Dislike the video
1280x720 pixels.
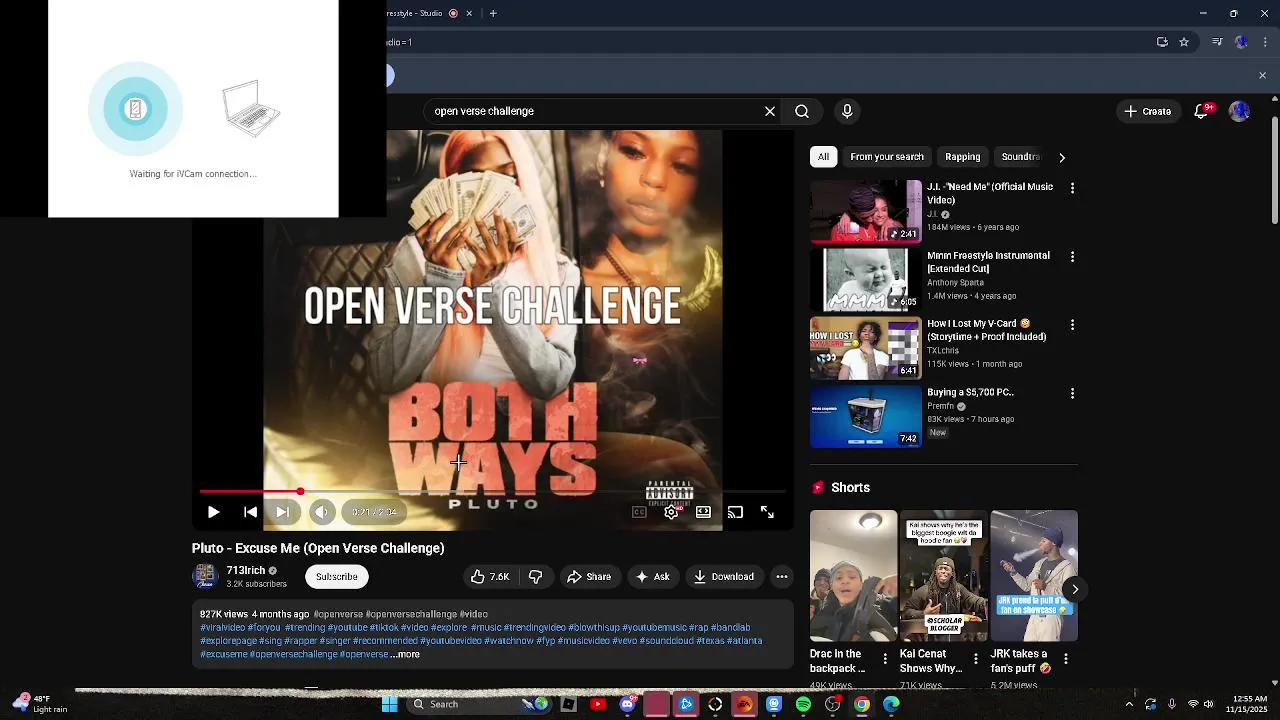(x=536, y=576)
